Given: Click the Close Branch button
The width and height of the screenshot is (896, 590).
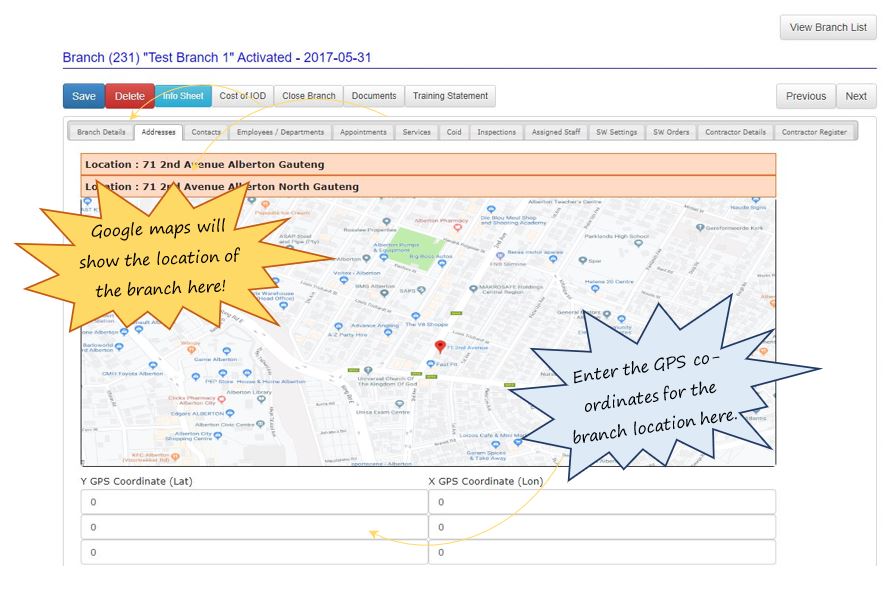Looking at the screenshot, I should point(309,96).
